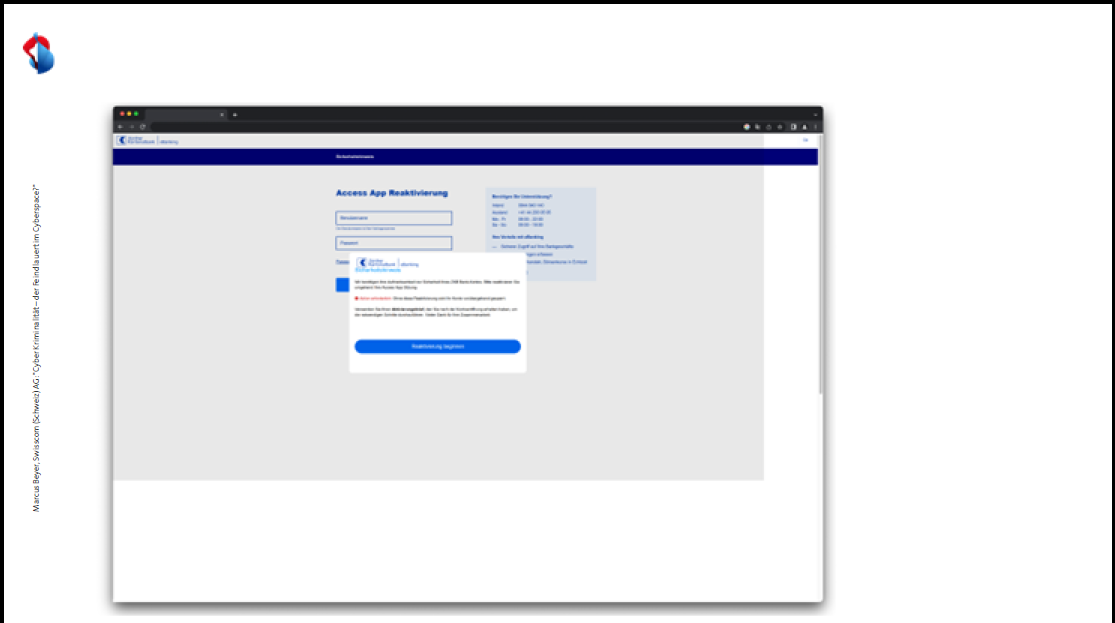Open the browser profile avatar
Screen dimensions: 1115x623
point(805,127)
